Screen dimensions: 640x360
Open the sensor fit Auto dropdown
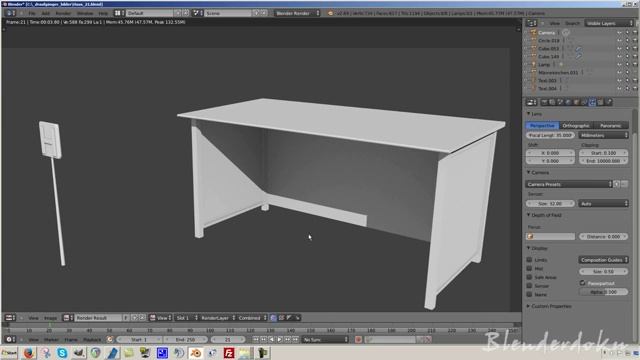603,203
